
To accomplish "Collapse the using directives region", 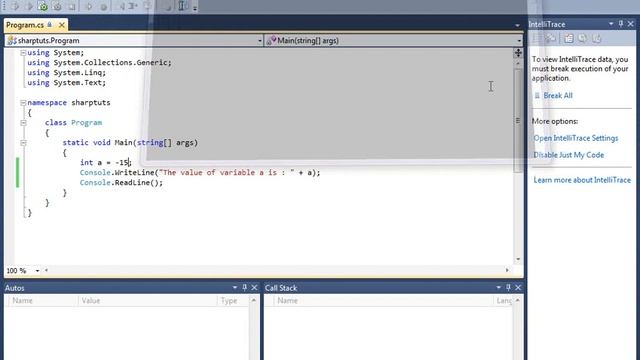I will tap(23, 53).
